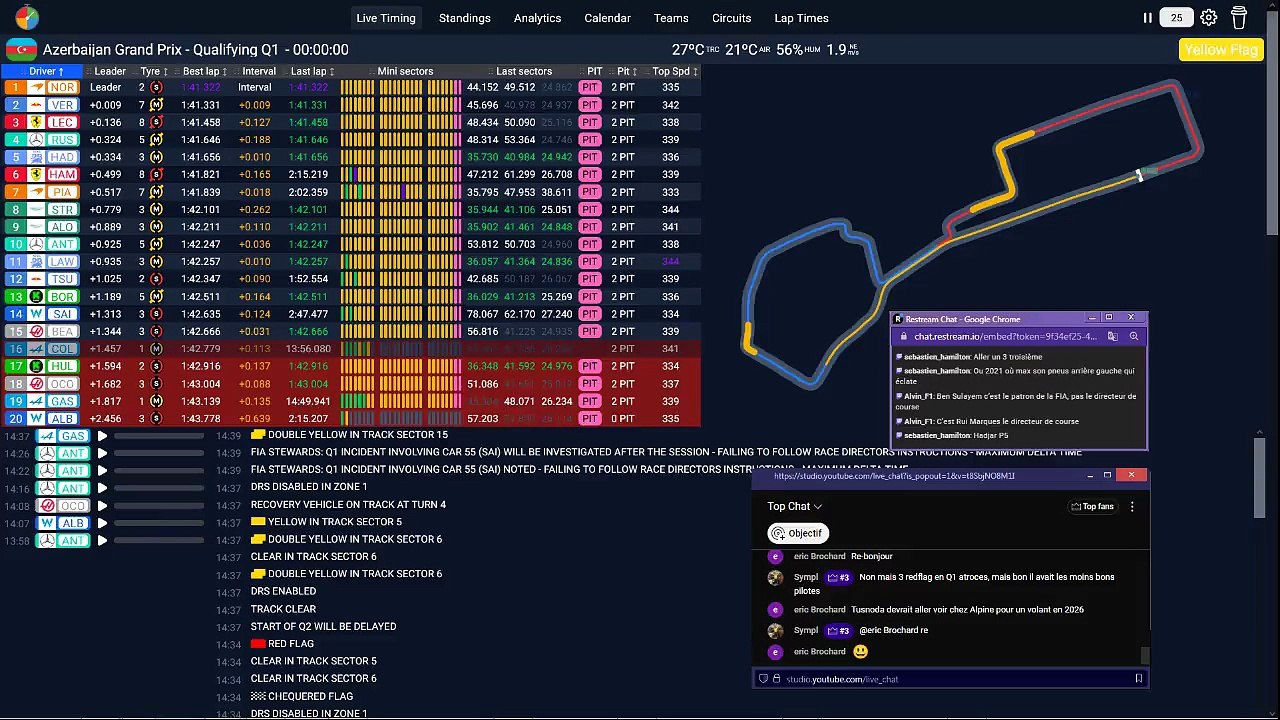The image size is (1280, 720).
Task: Click the PIT badge on the RUS row
Action: (590, 139)
